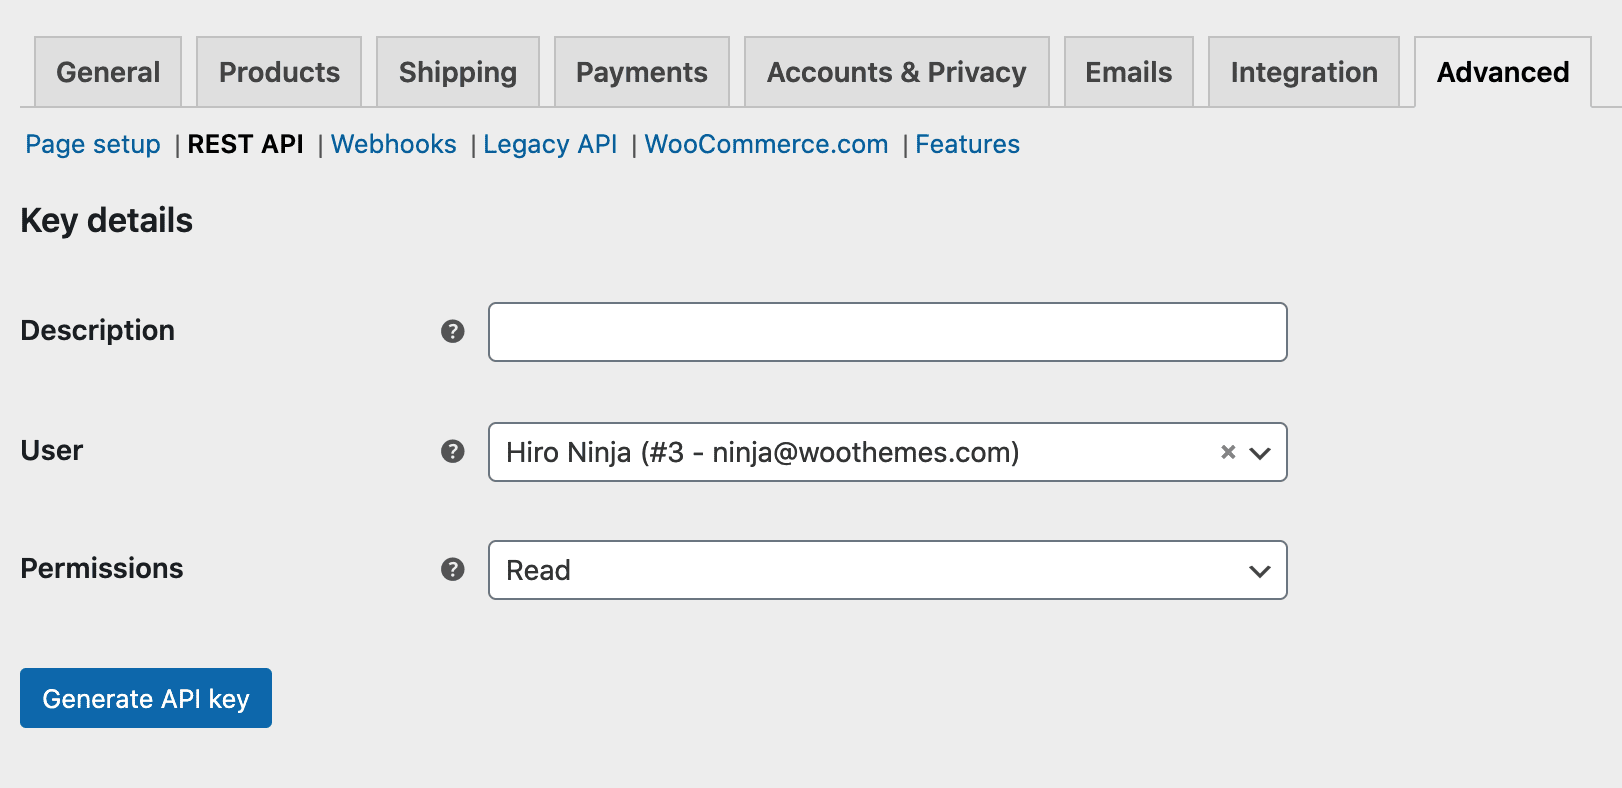This screenshot has height=788, width=1622.
Task: Switch to the Emails tab
Action: point(1129,72)
